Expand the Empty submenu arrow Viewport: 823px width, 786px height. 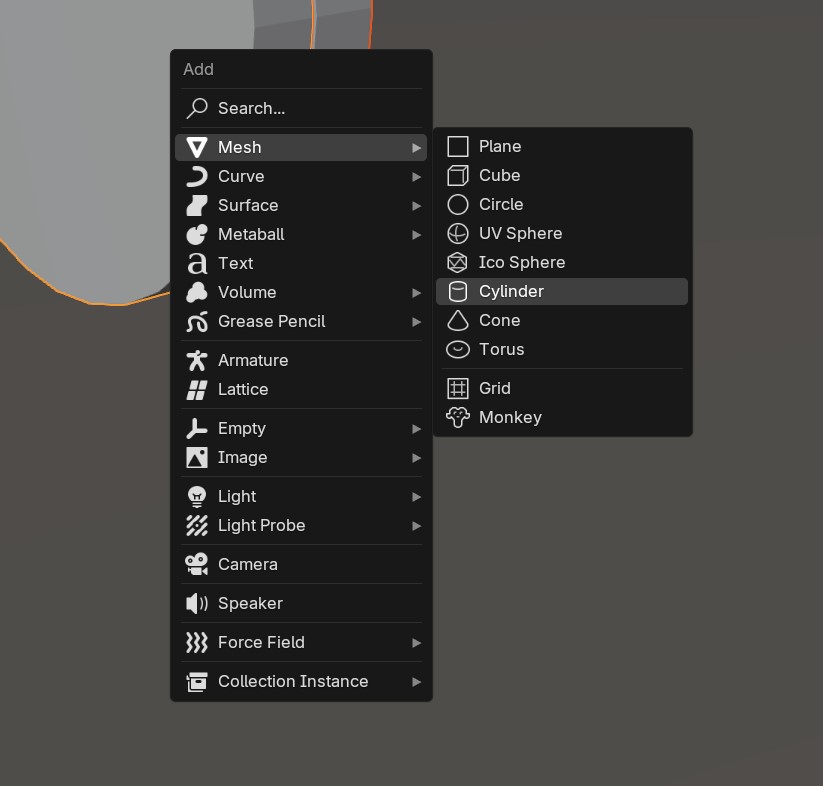coord(416,429)
